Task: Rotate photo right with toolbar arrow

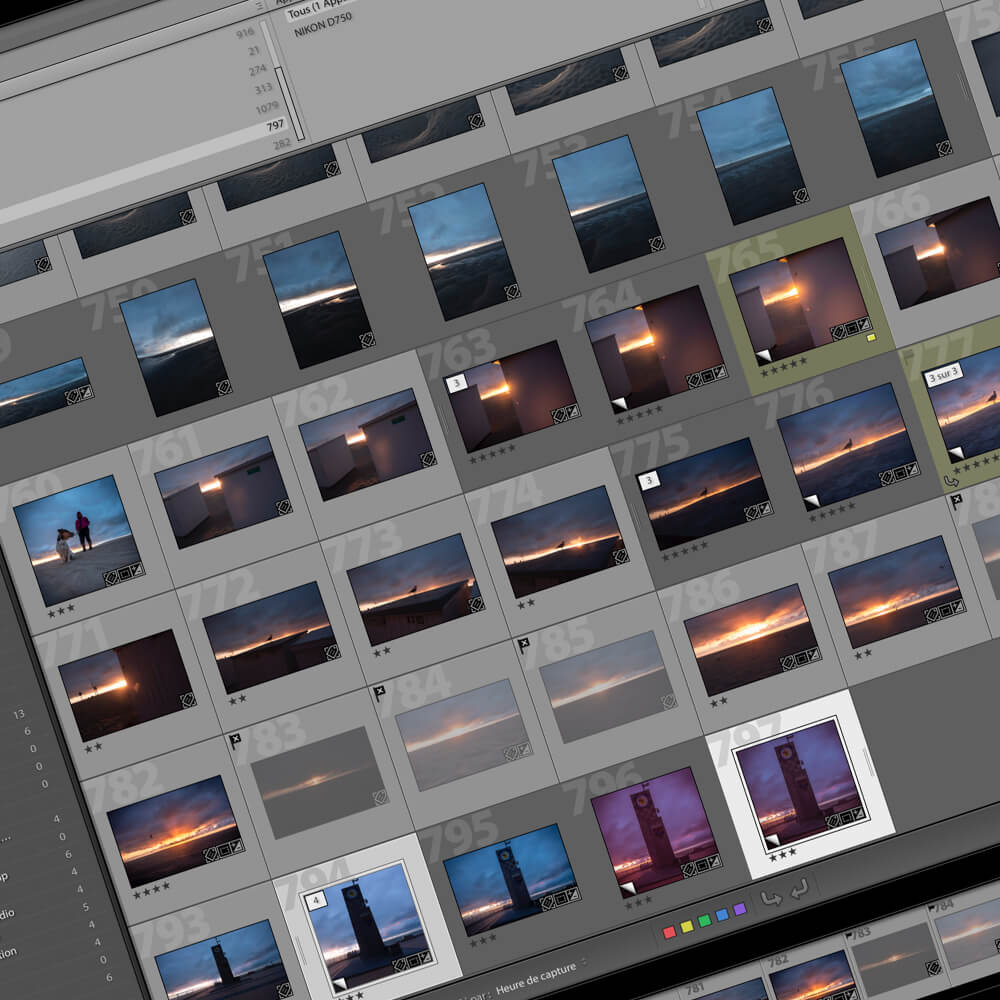Action: coord(800,888)
